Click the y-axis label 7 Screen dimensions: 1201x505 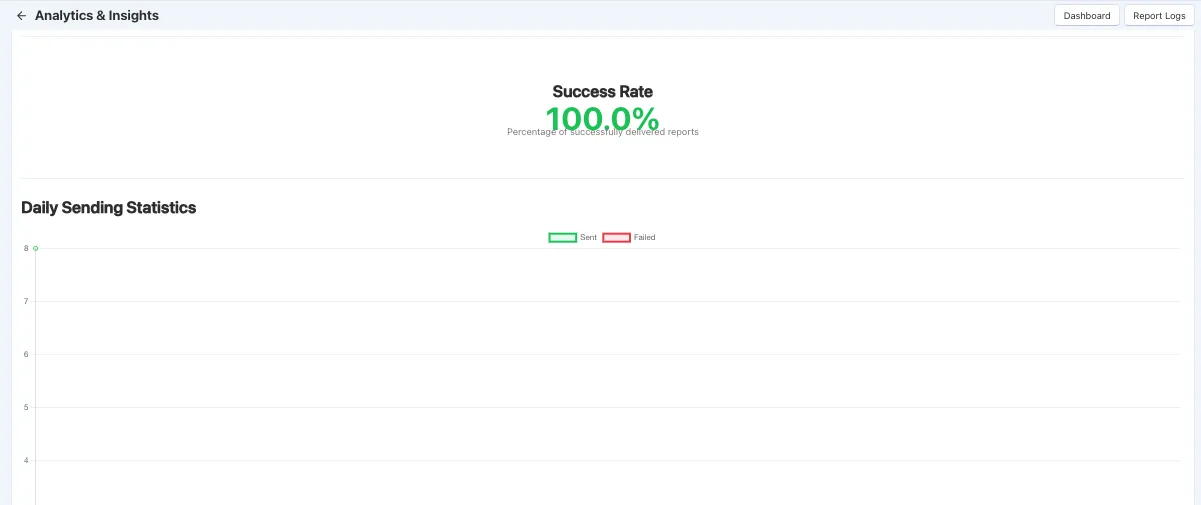pos(26,301)
